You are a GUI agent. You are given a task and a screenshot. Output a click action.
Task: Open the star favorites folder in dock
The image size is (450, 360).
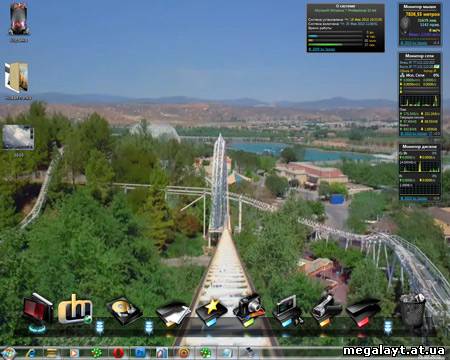pos(212,312)
